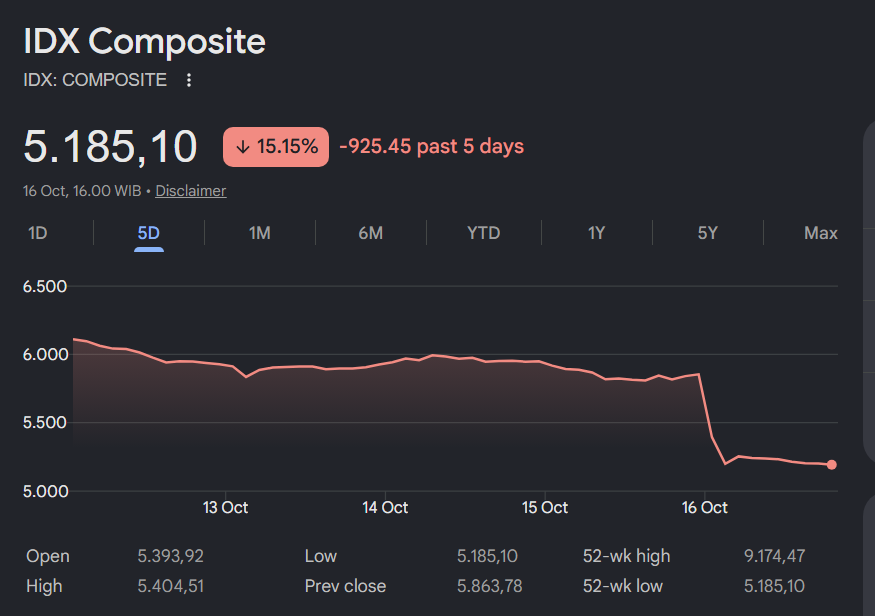Click the down arrow in 15.15% badge

coord(242,147)
